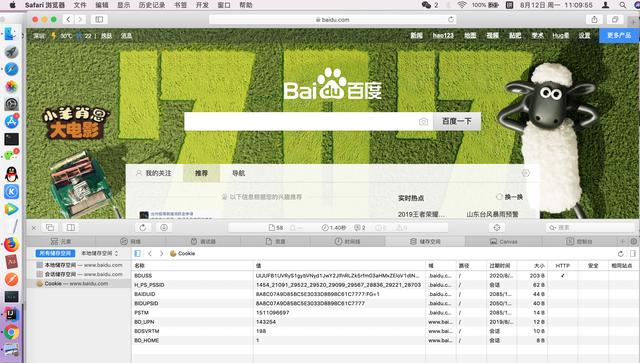Go back in Safari toolbar

pyautogui.click(x=69, y=19)
